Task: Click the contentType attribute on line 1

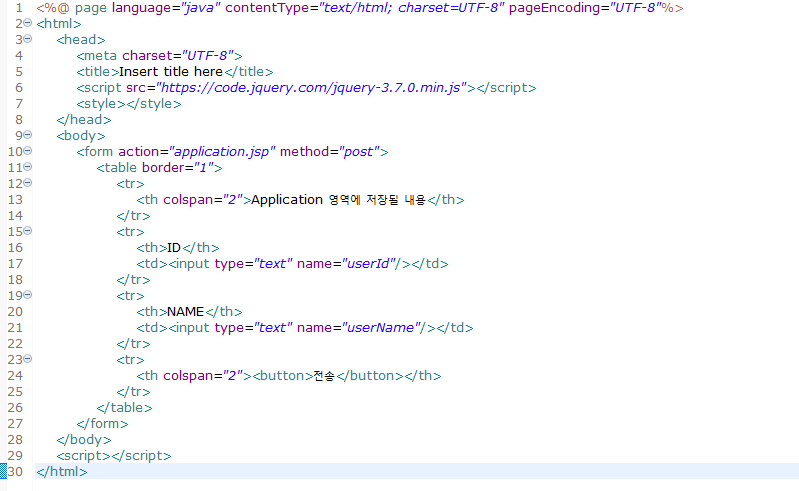Action: coord(365,8)
